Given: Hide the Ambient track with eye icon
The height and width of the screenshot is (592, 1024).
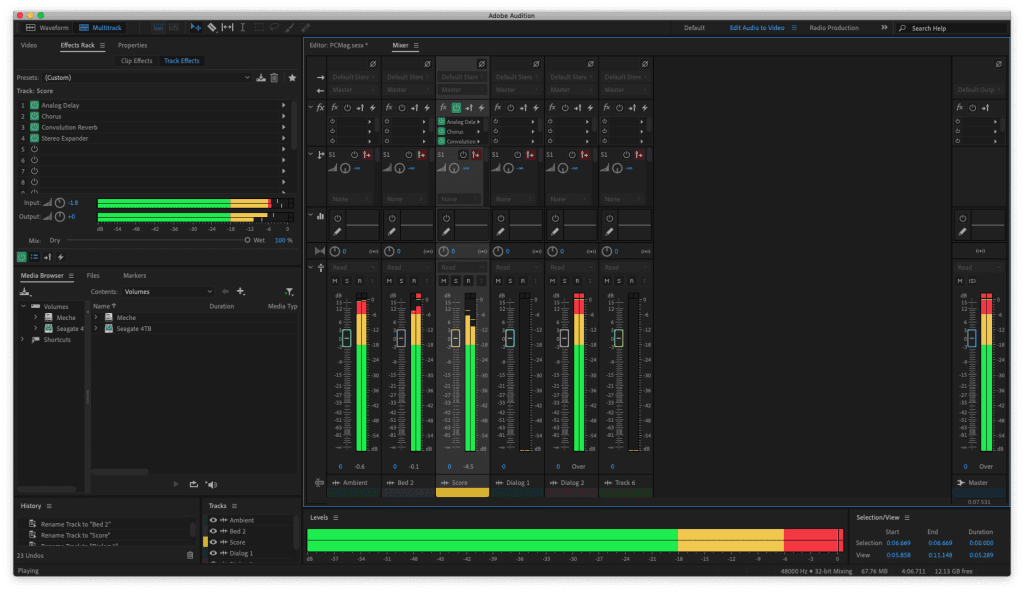Looking at the screenshot, I should pos(213,520).
